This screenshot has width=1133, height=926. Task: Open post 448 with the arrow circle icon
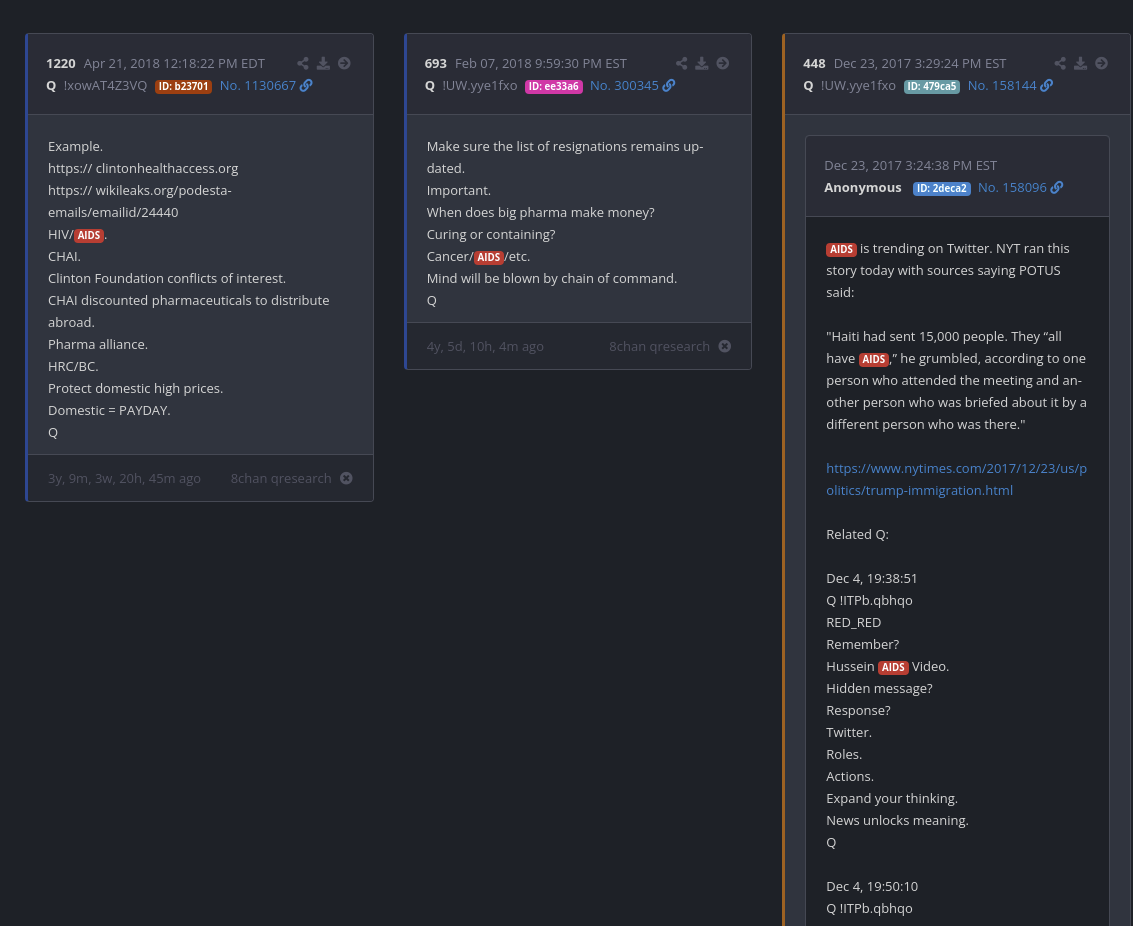[x=1101, y=64]
